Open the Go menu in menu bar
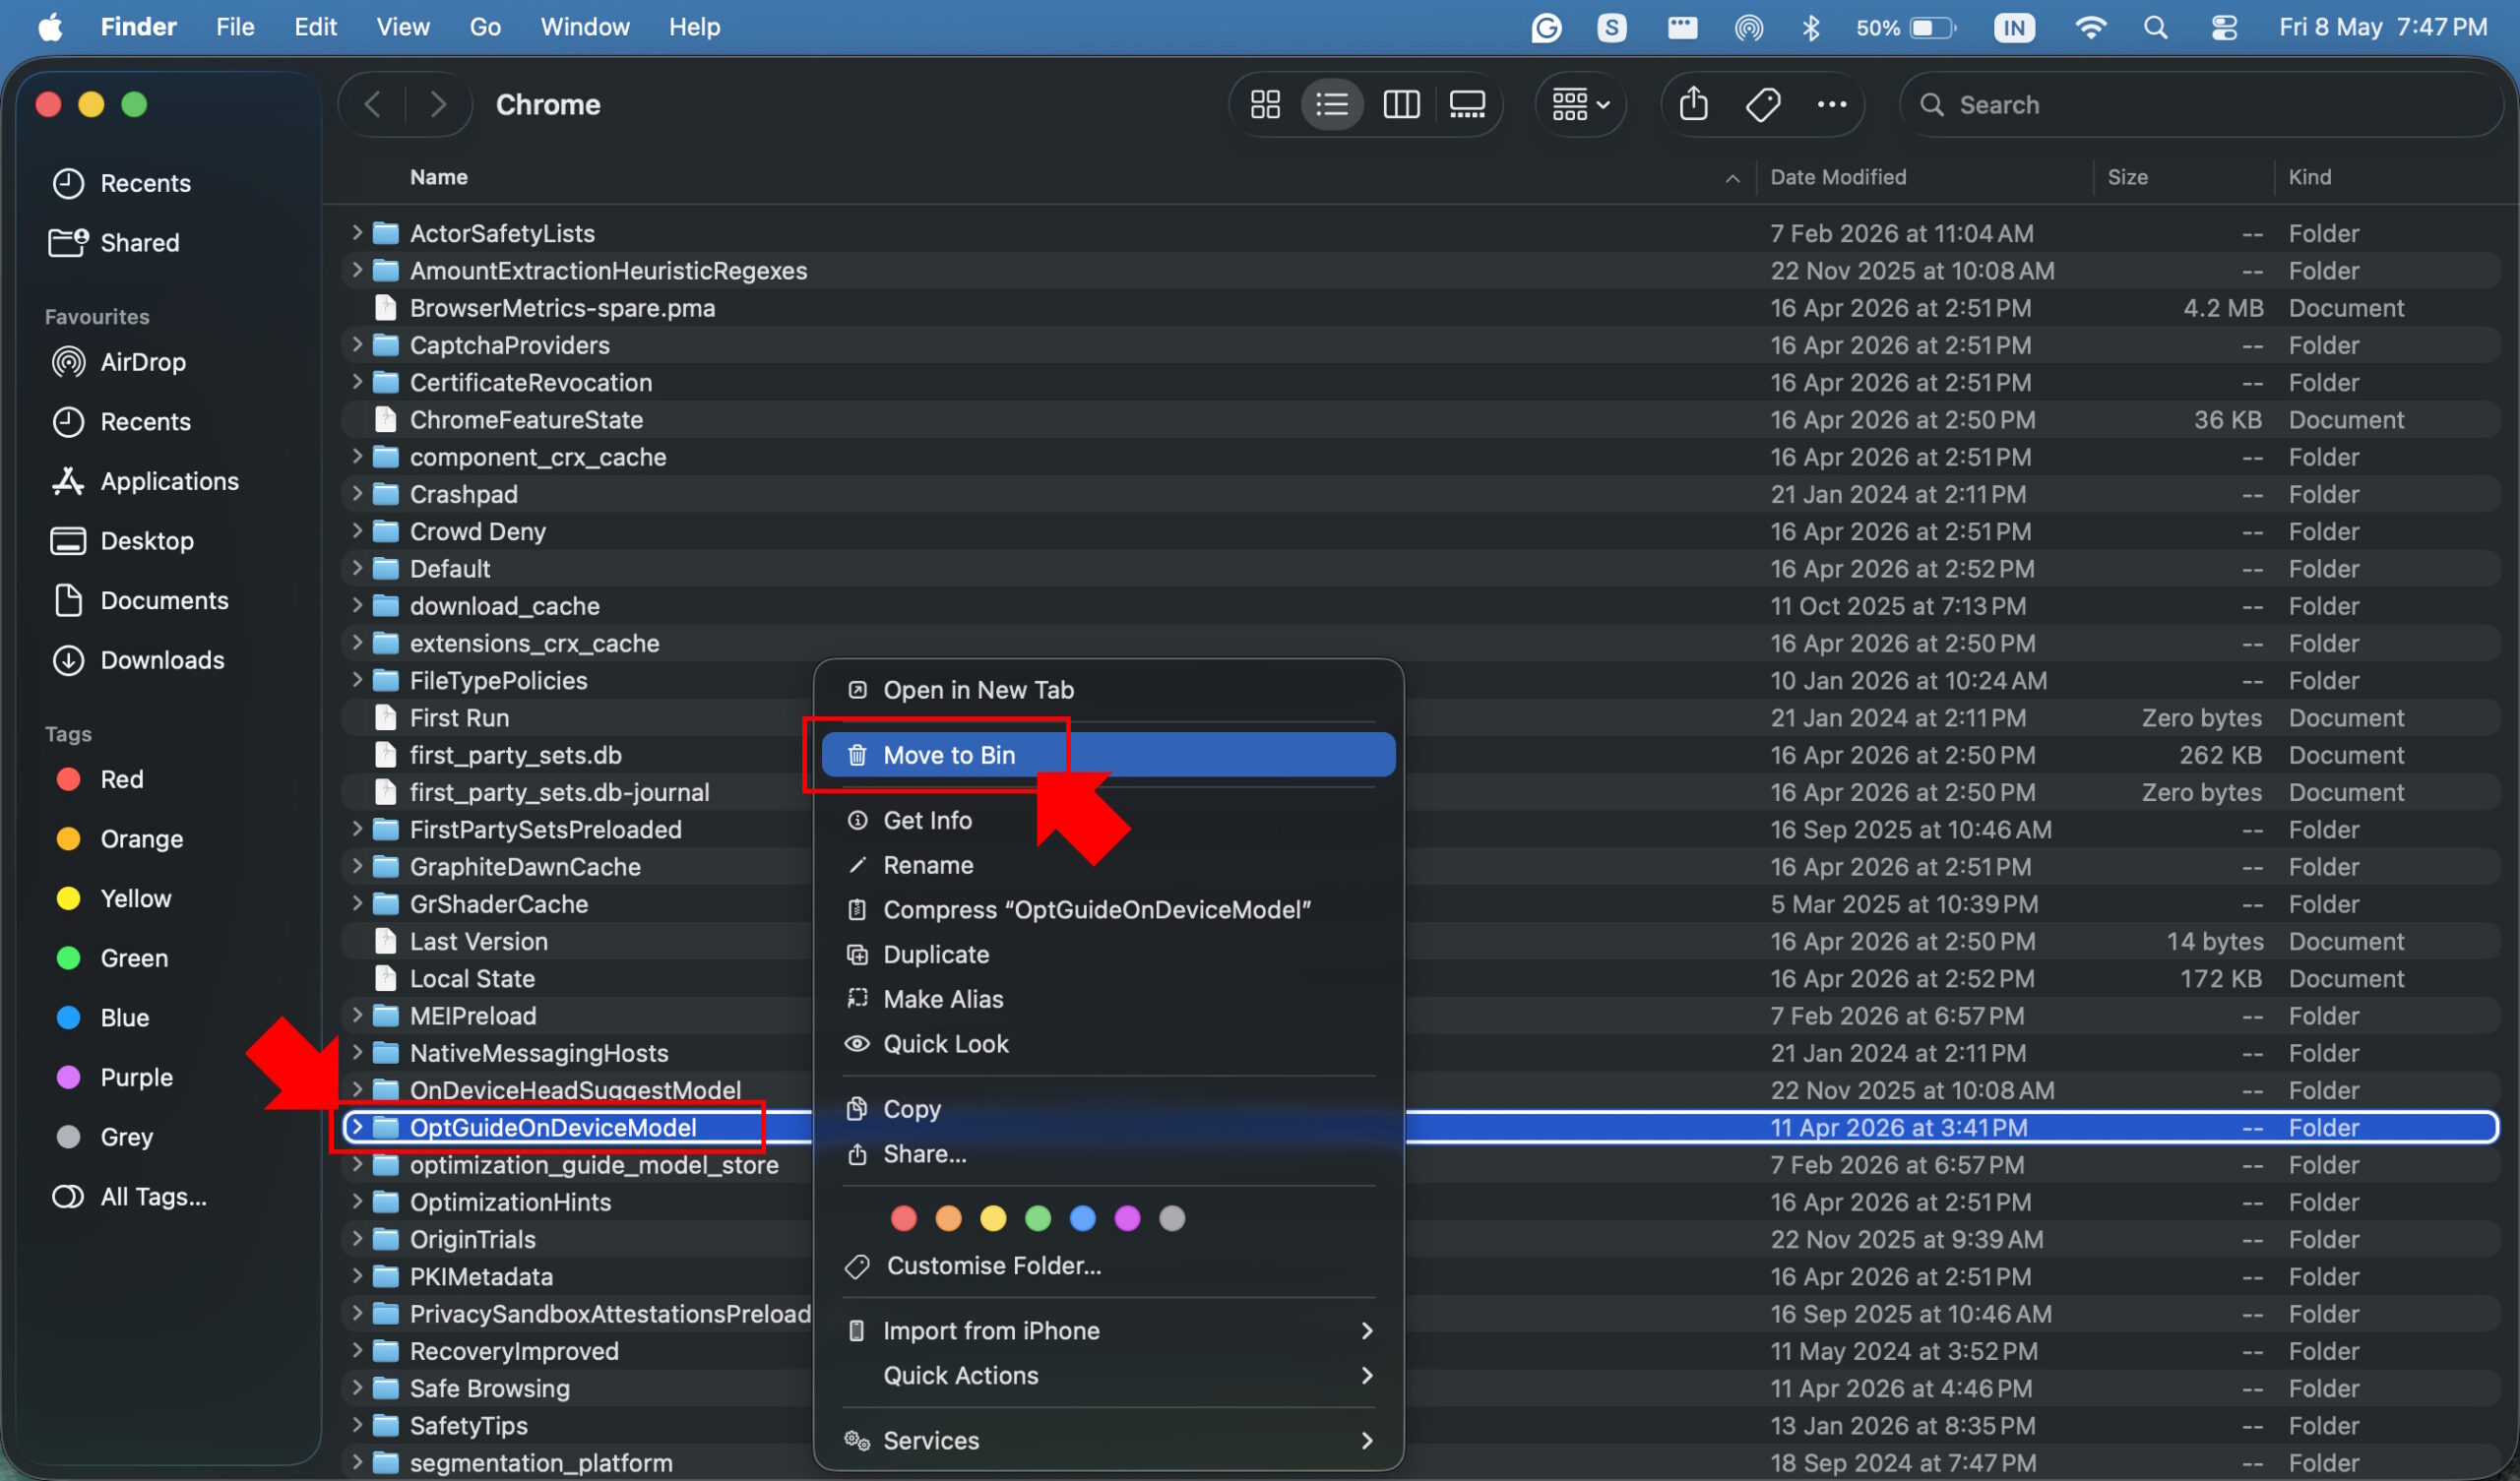The height and width of the screenshot is (1481, 2520). (x=485, y=27)
